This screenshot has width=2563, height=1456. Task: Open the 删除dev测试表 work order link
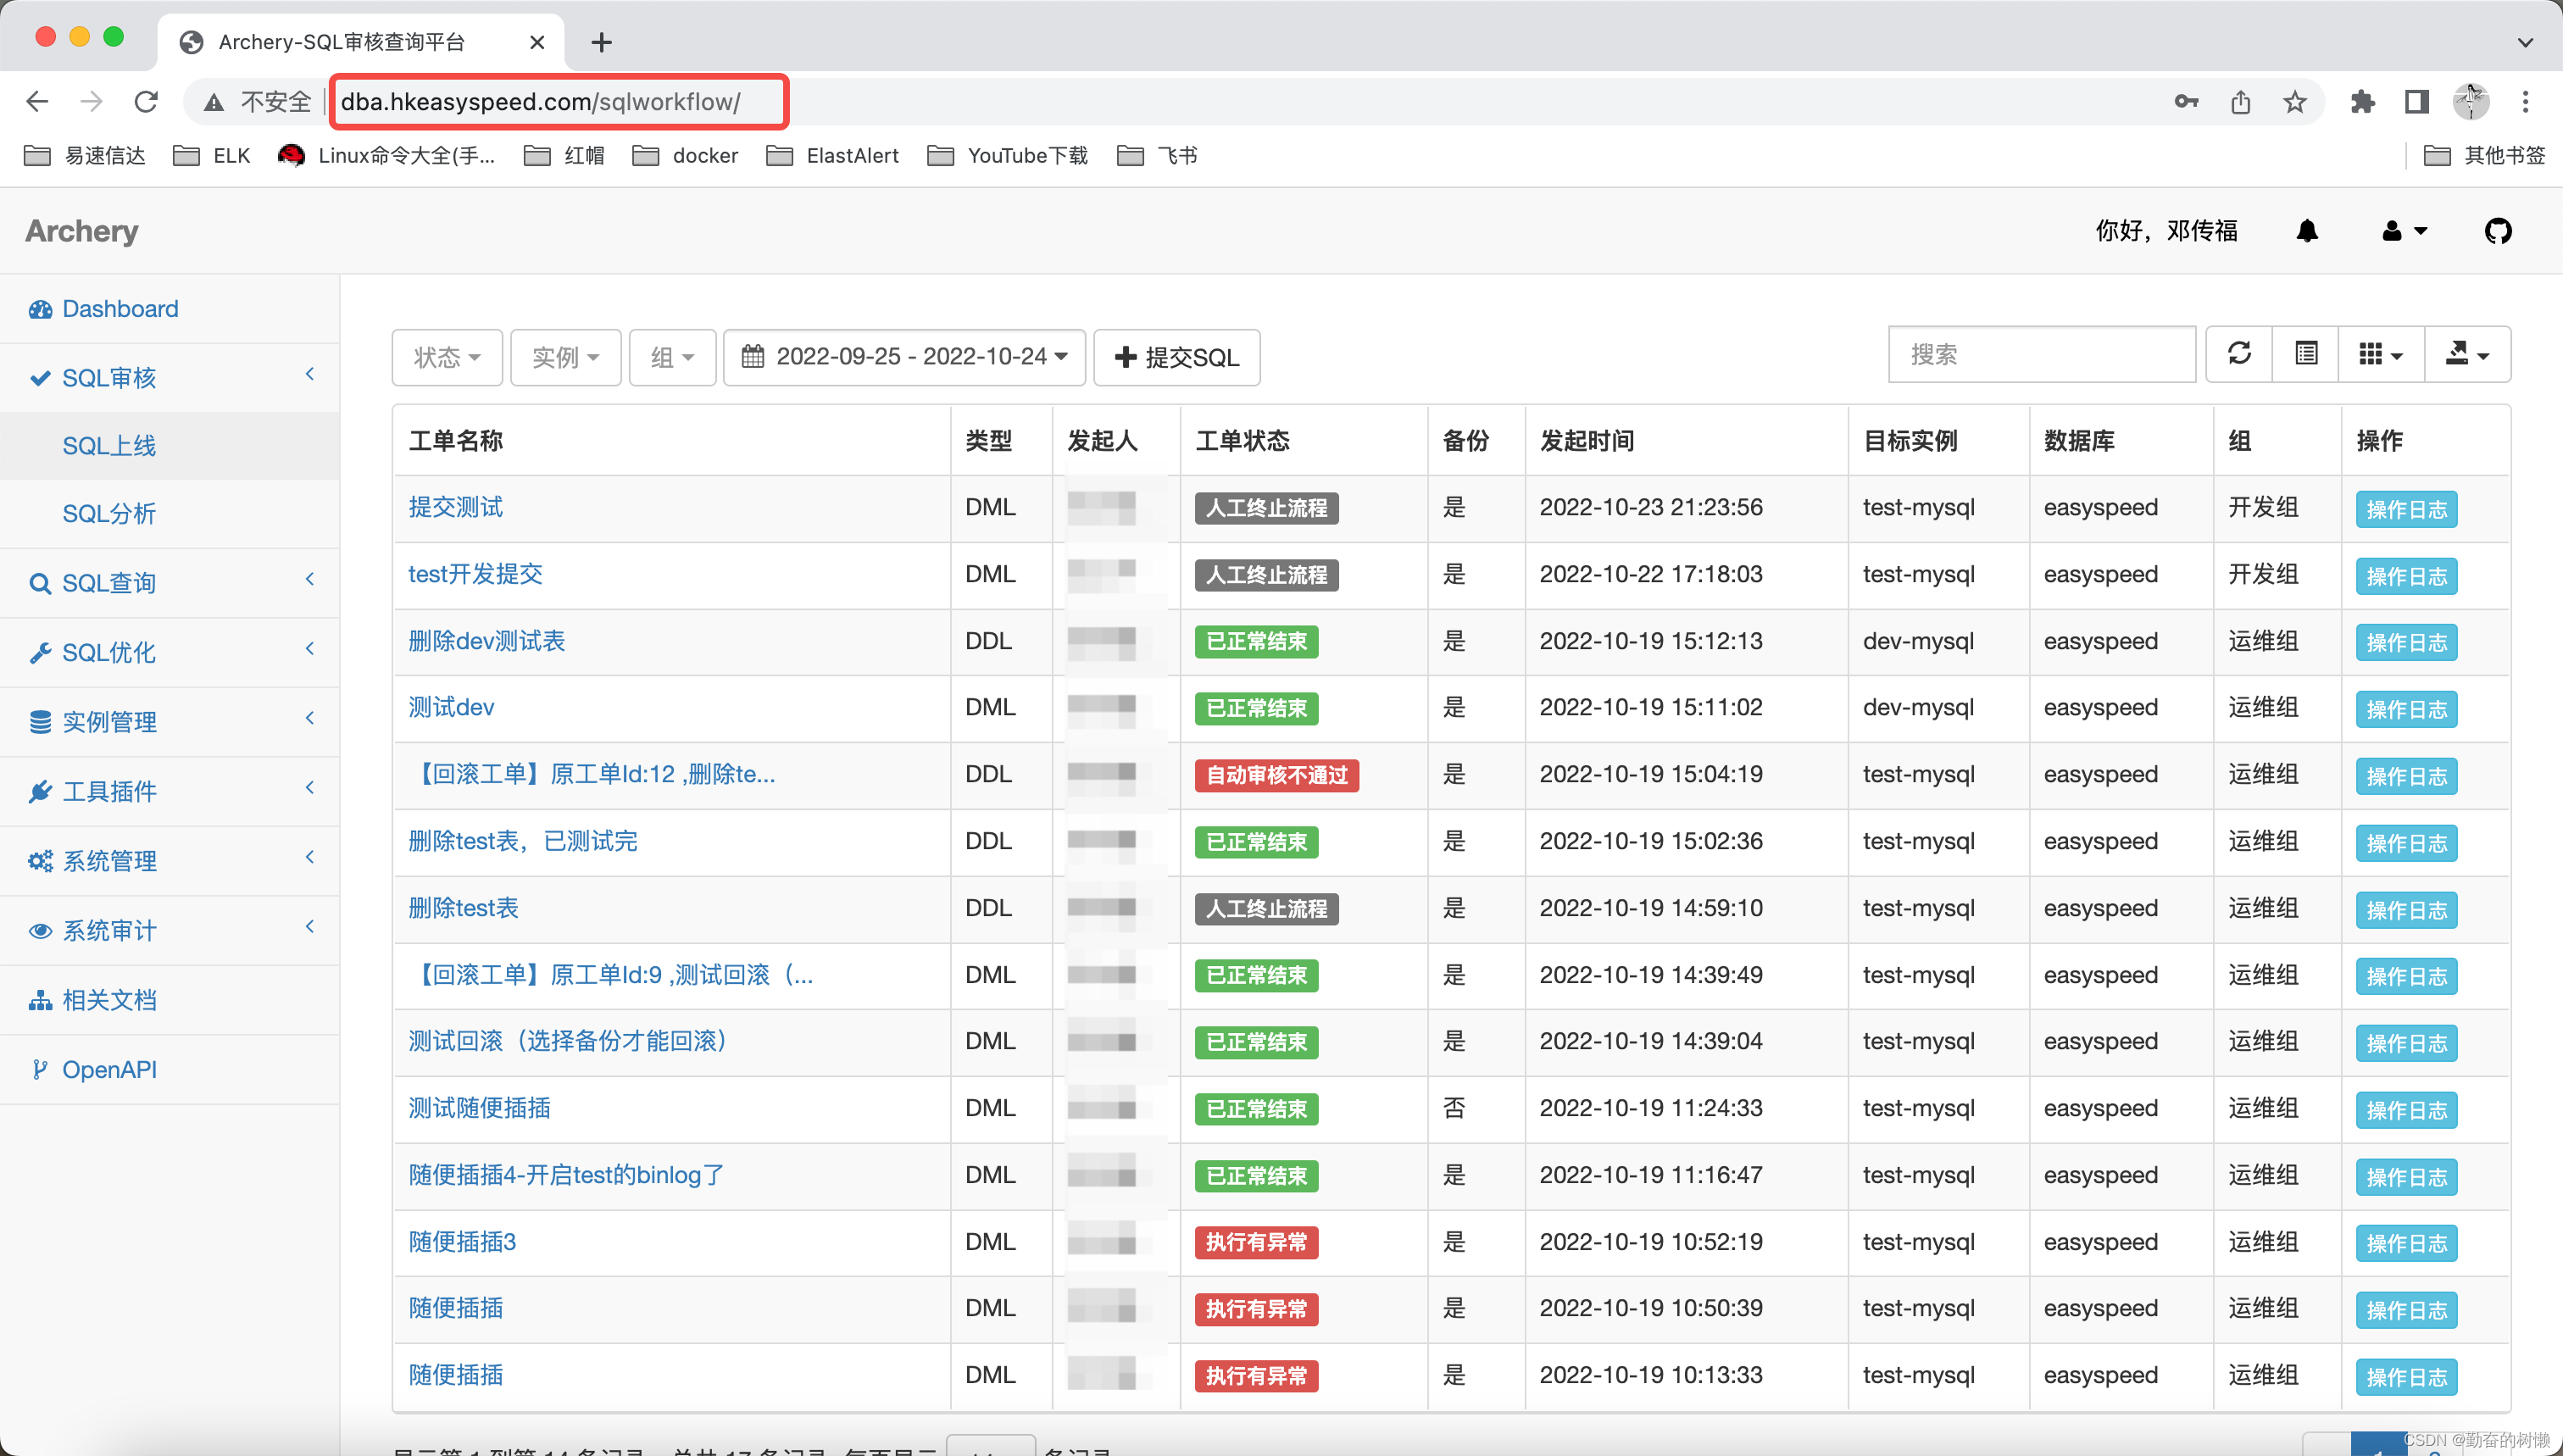click(x=487, y=641)
